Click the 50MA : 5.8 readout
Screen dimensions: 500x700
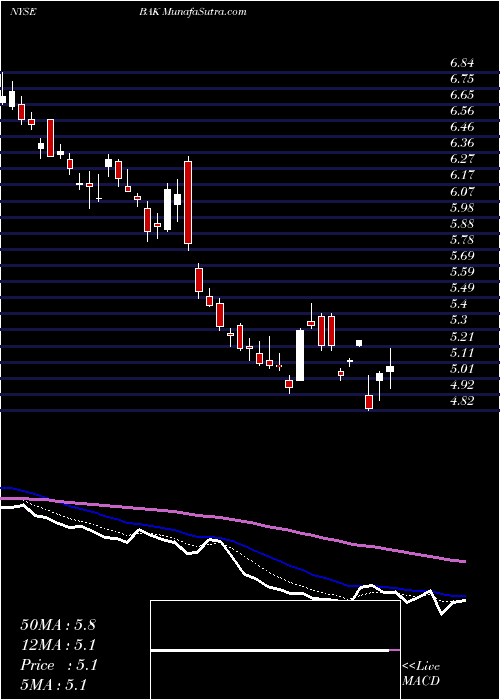tap(58, 625)
